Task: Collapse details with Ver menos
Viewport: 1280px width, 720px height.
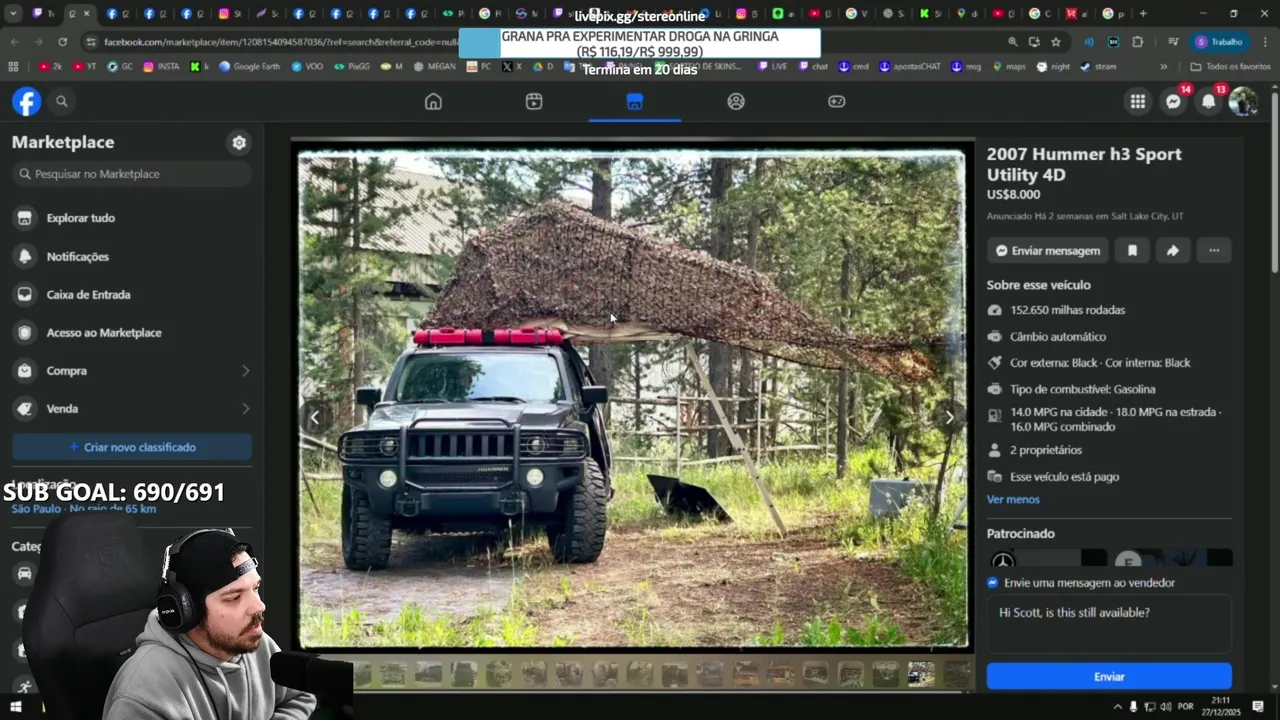Action: (x=1013, y=499)
